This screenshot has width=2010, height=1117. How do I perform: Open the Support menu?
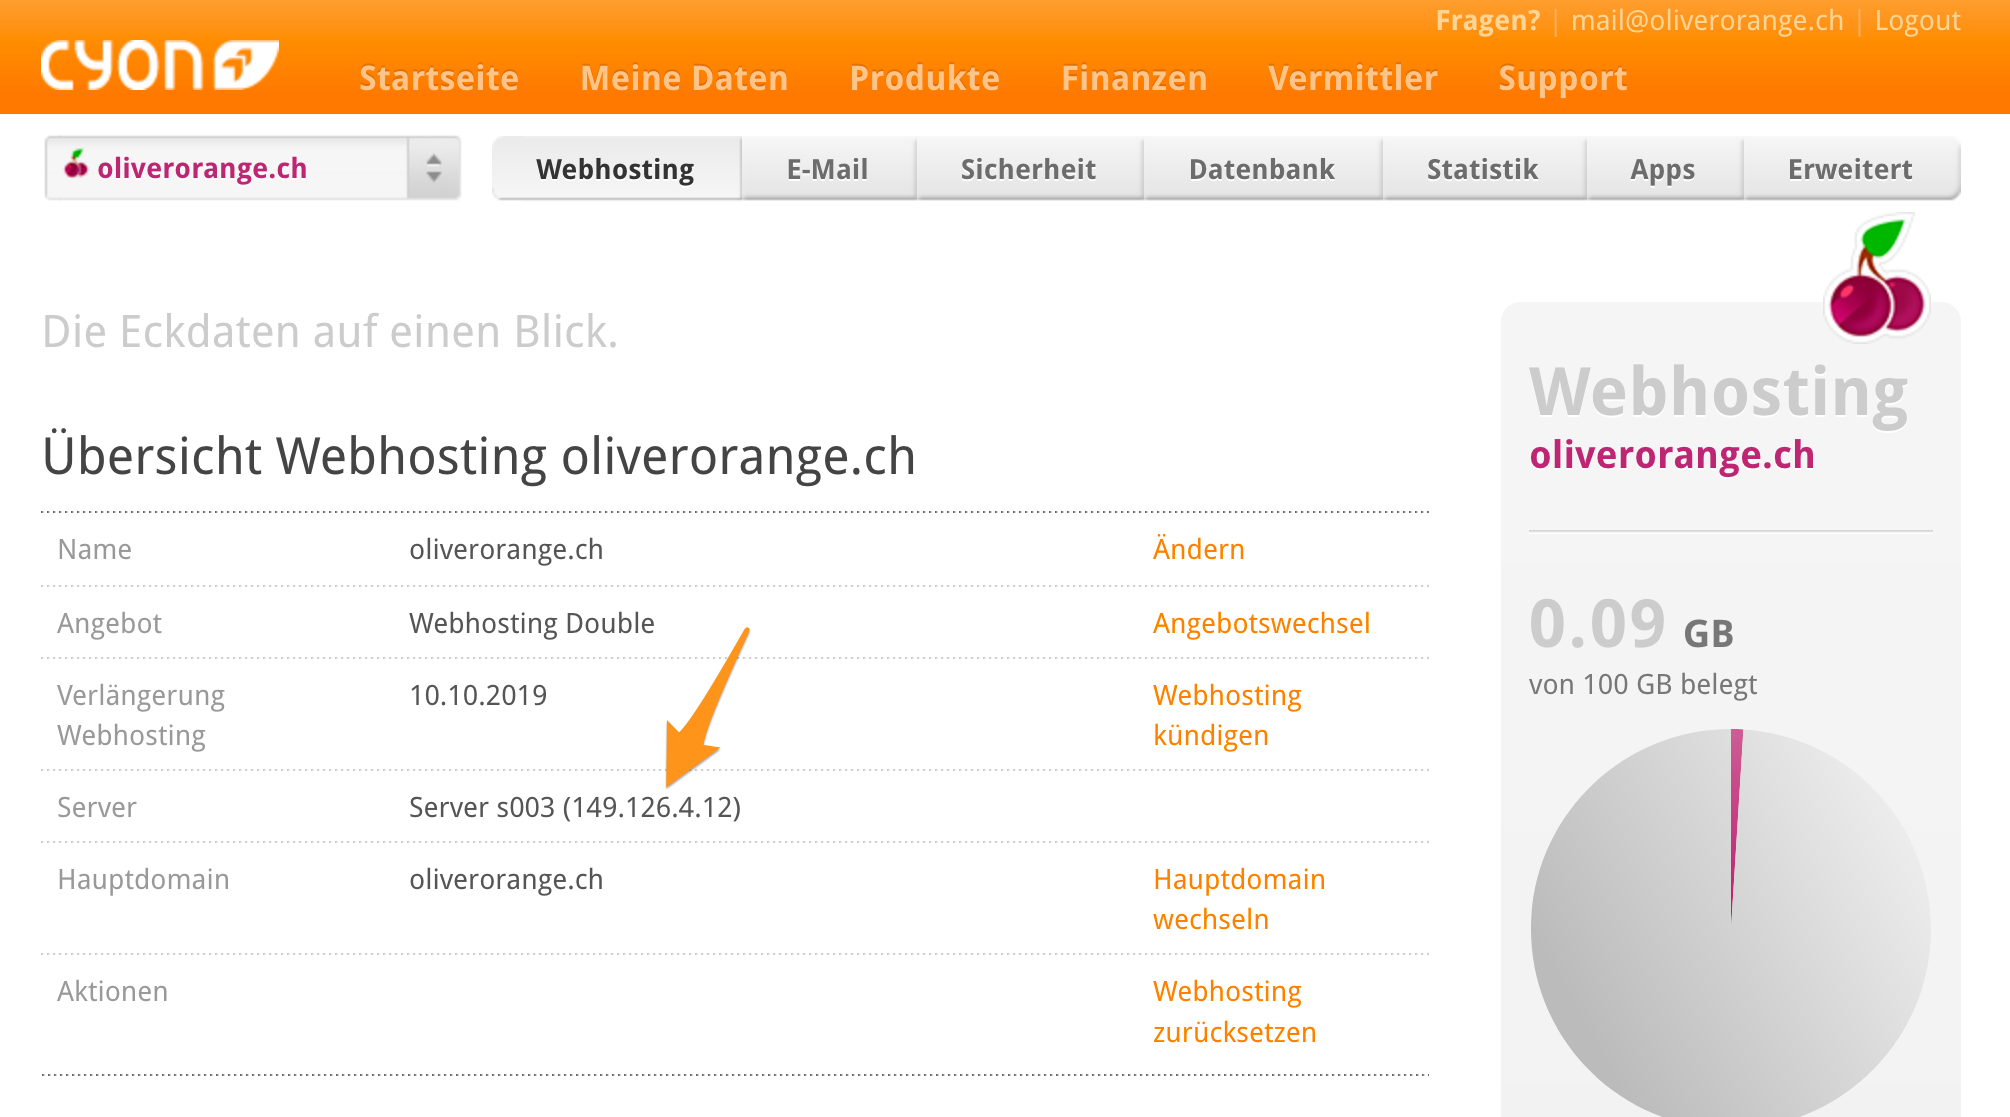tap(1562, 79)
